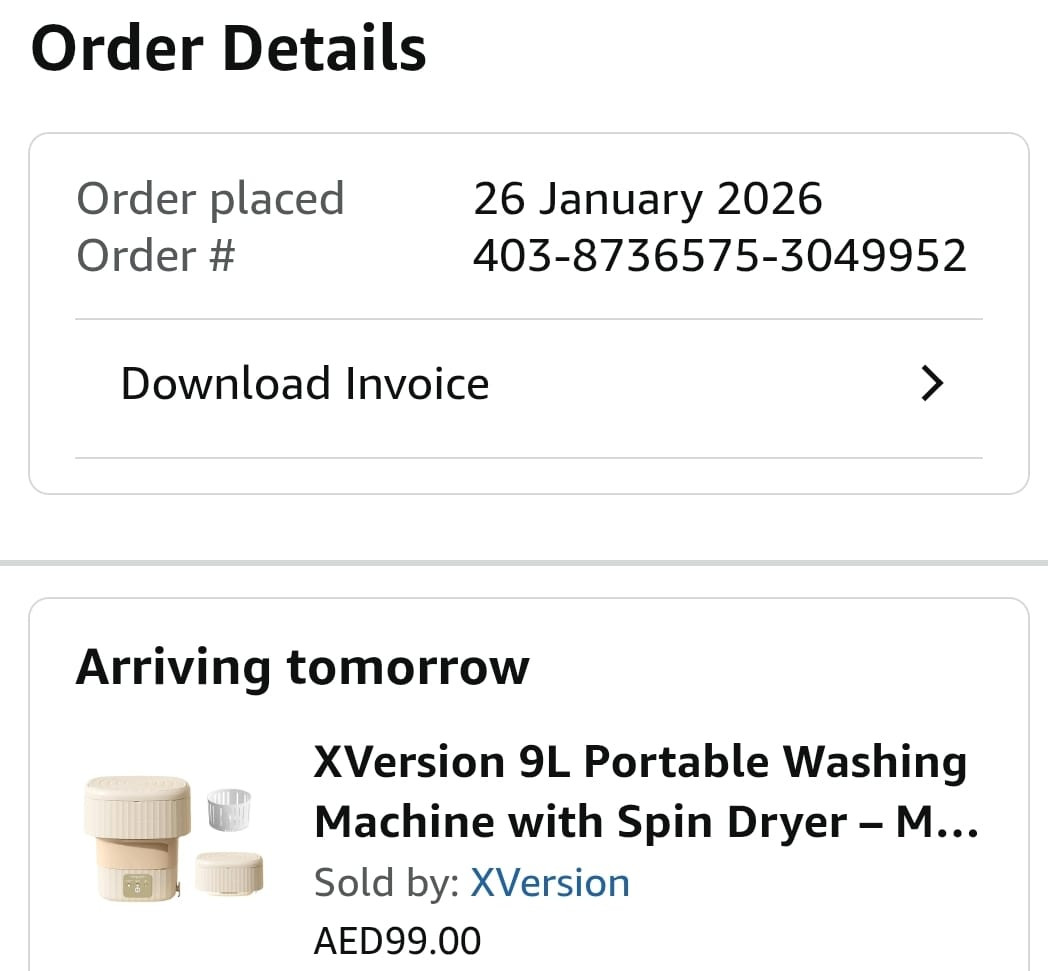Click the folded compact washer in product image

coord(229,873)
